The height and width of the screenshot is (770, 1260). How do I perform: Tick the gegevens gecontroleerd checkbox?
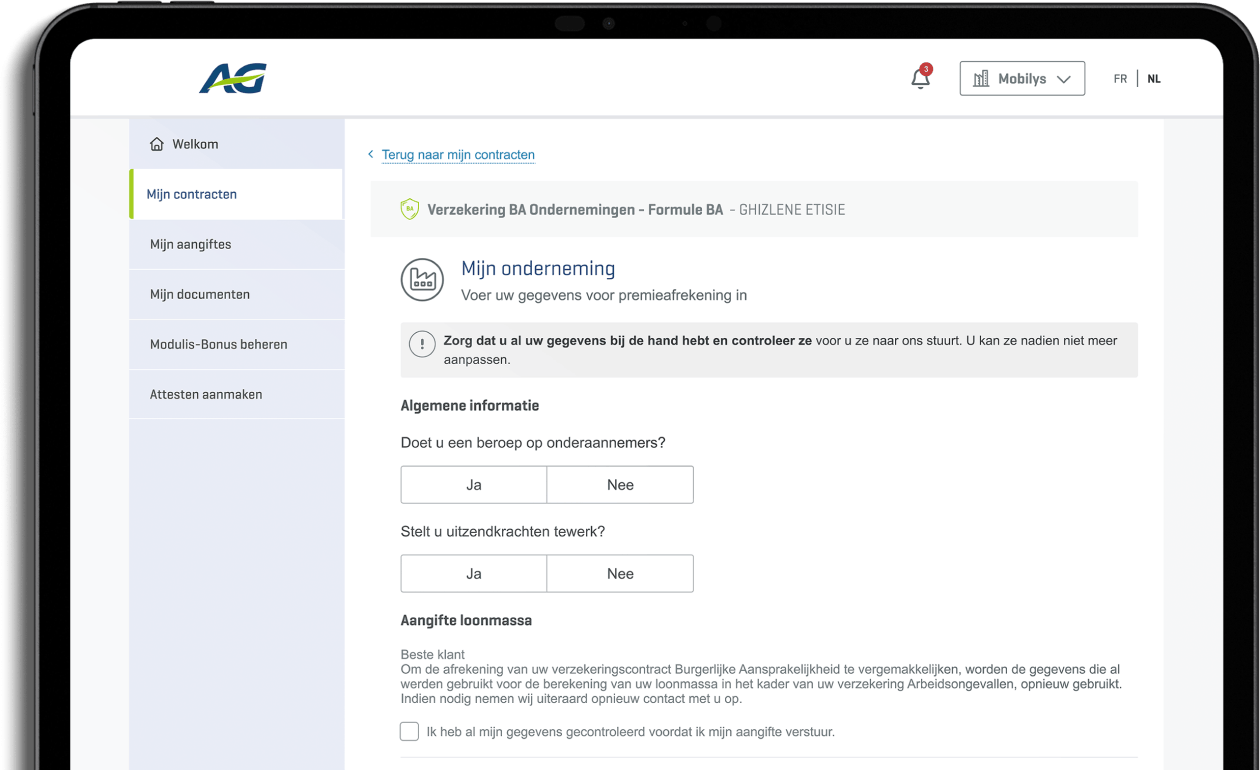409,732
